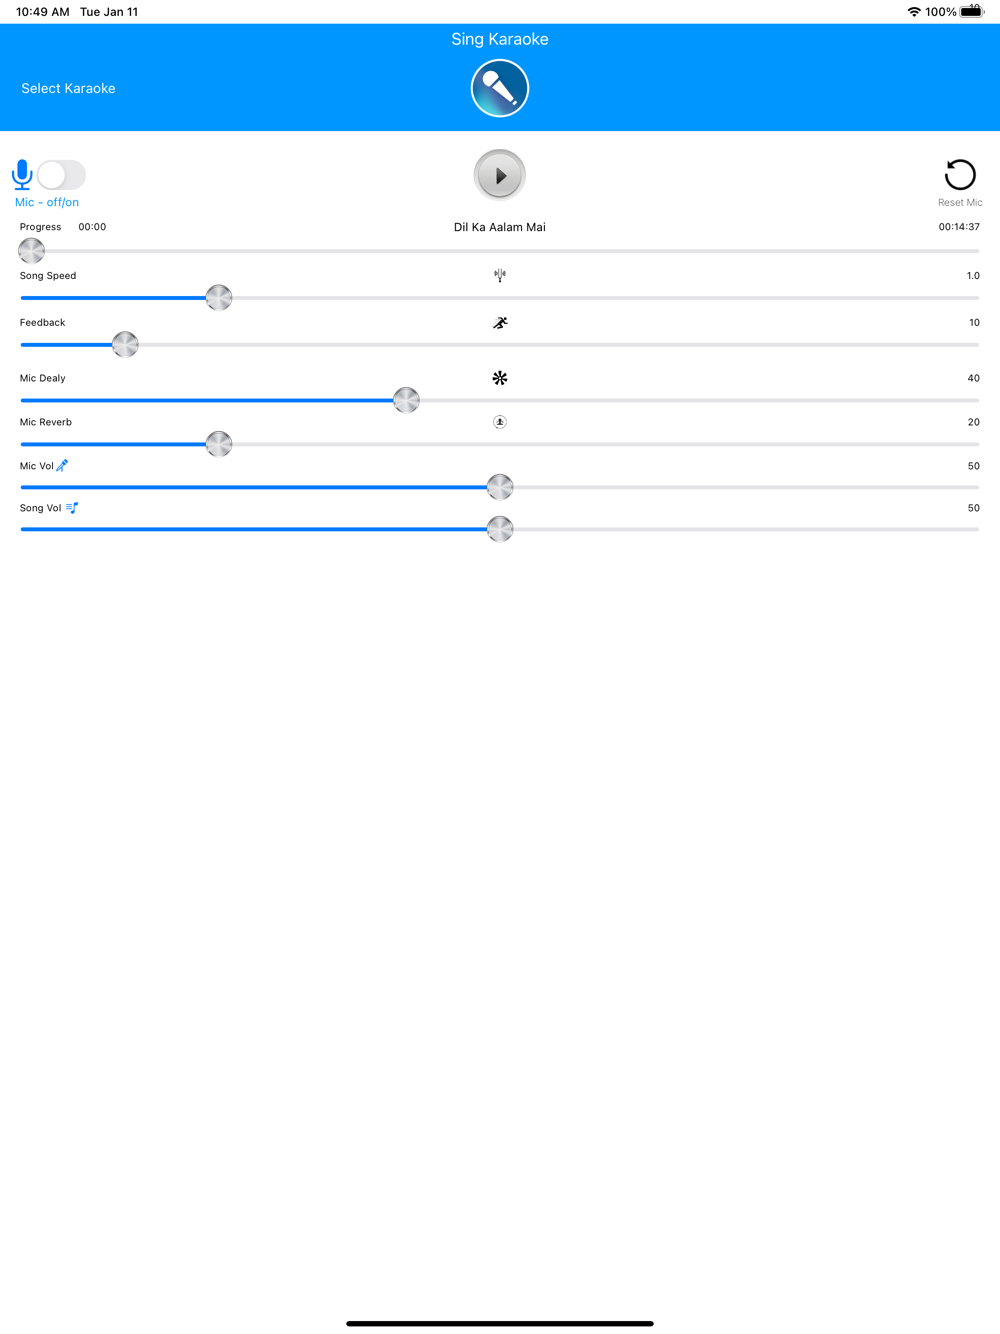Tap the microphone logo in header

click(500, 88)
